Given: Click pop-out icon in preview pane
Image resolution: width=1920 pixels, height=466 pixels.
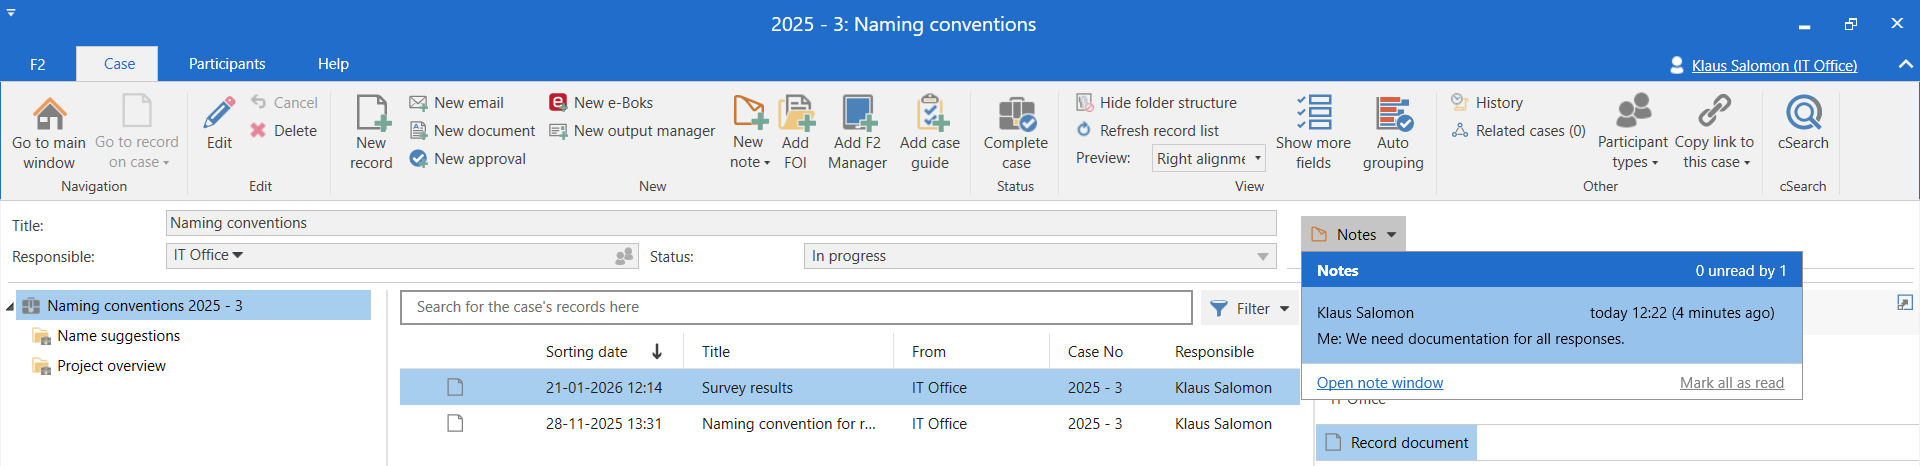Looking at the screenshot, I should (1905, 302).
